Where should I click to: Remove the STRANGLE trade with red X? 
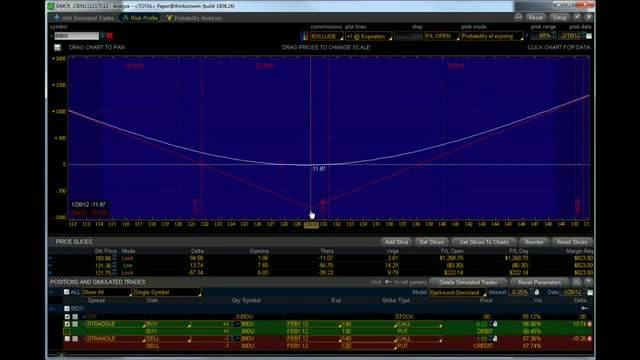coord(589,339)
